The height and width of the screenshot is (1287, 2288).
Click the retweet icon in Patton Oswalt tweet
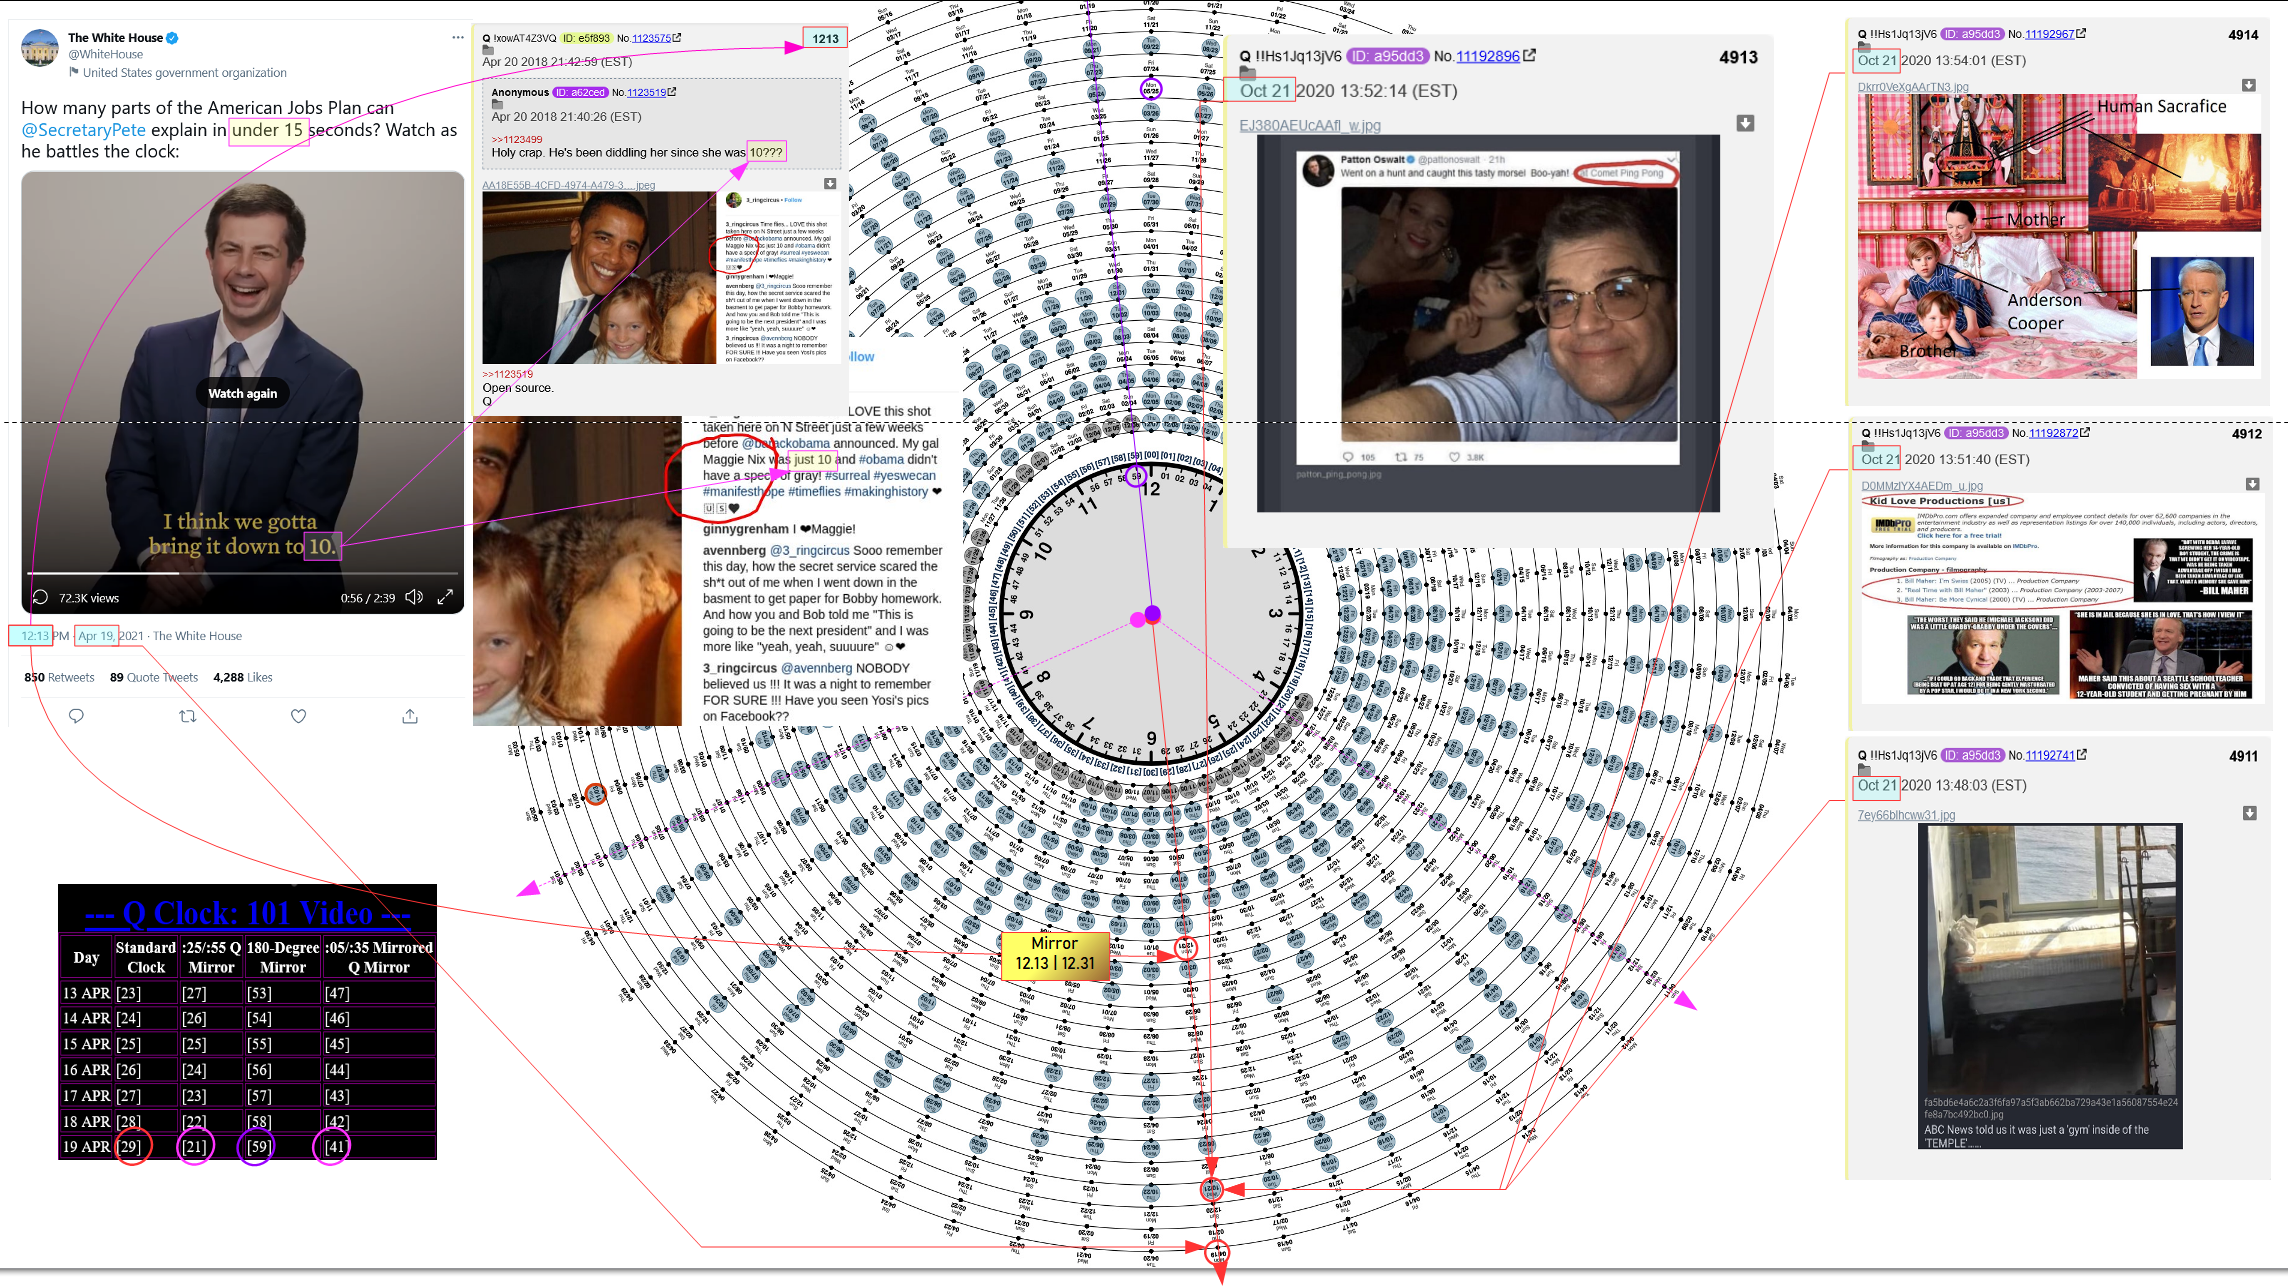point(1401,457)
